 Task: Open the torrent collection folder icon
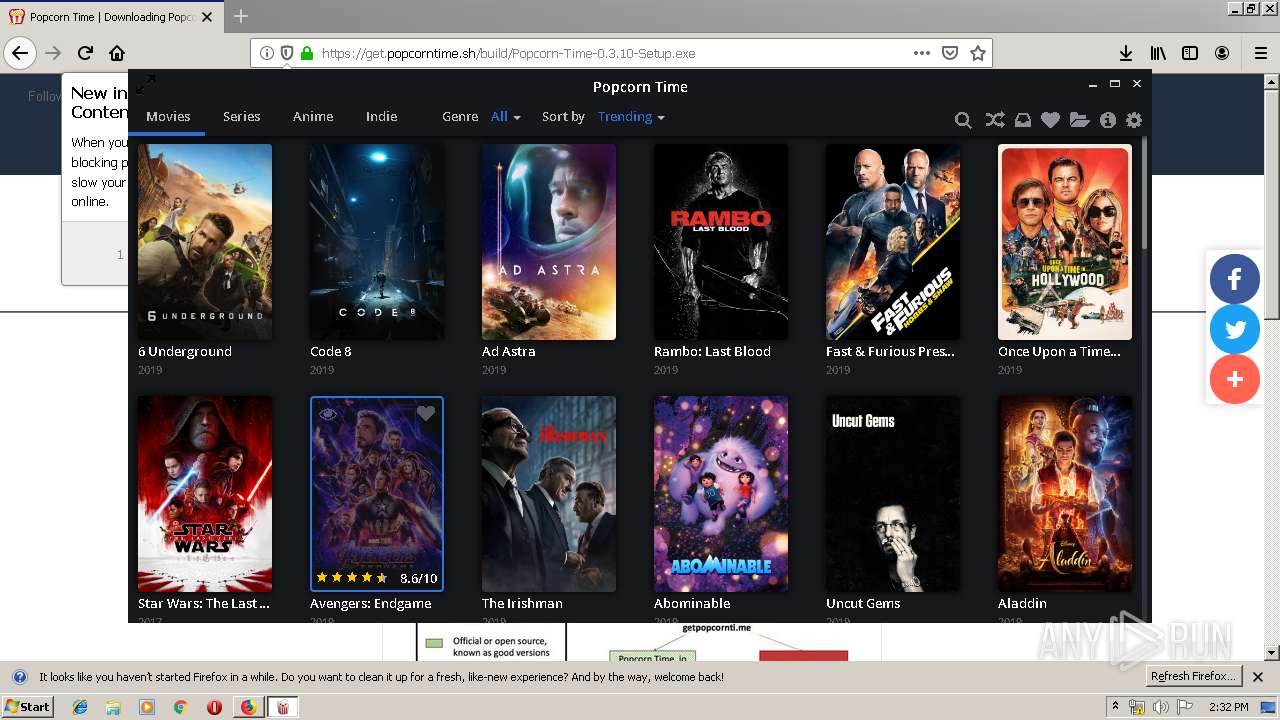click(x=1079, y=120)
